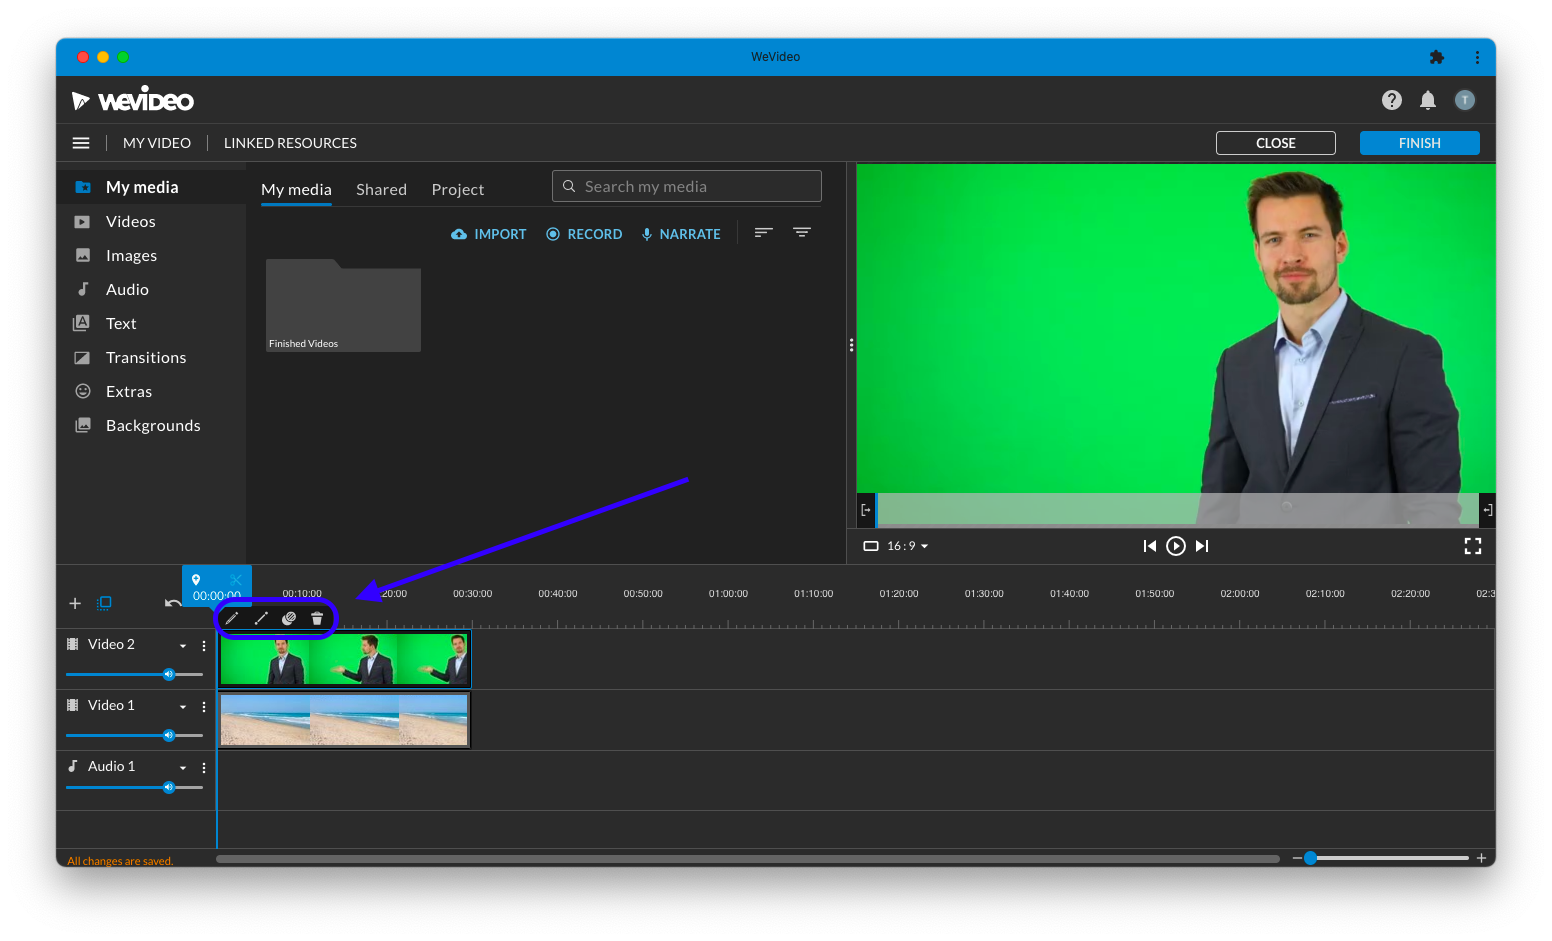Click the horizontal timeline scrollbar

pos(748,858)
